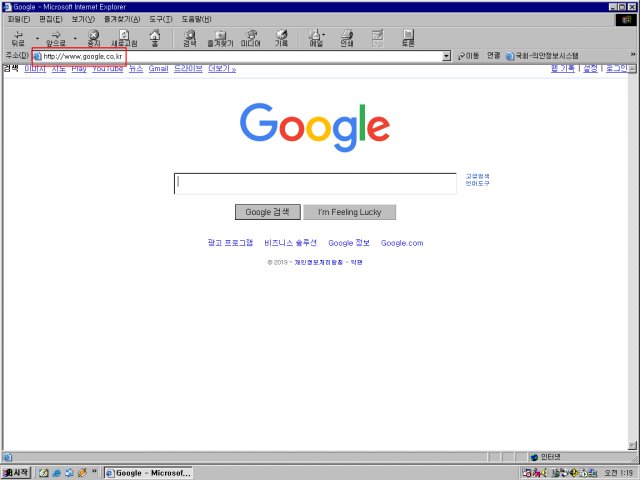
Task: Open the 도구(T) menu
Action: point(160,19)
